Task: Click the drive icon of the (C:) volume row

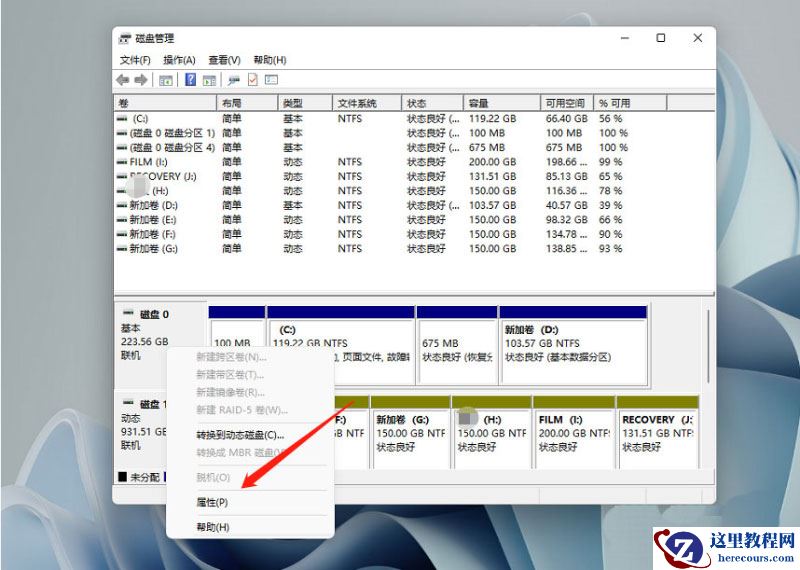Action: tap(122, 118)
